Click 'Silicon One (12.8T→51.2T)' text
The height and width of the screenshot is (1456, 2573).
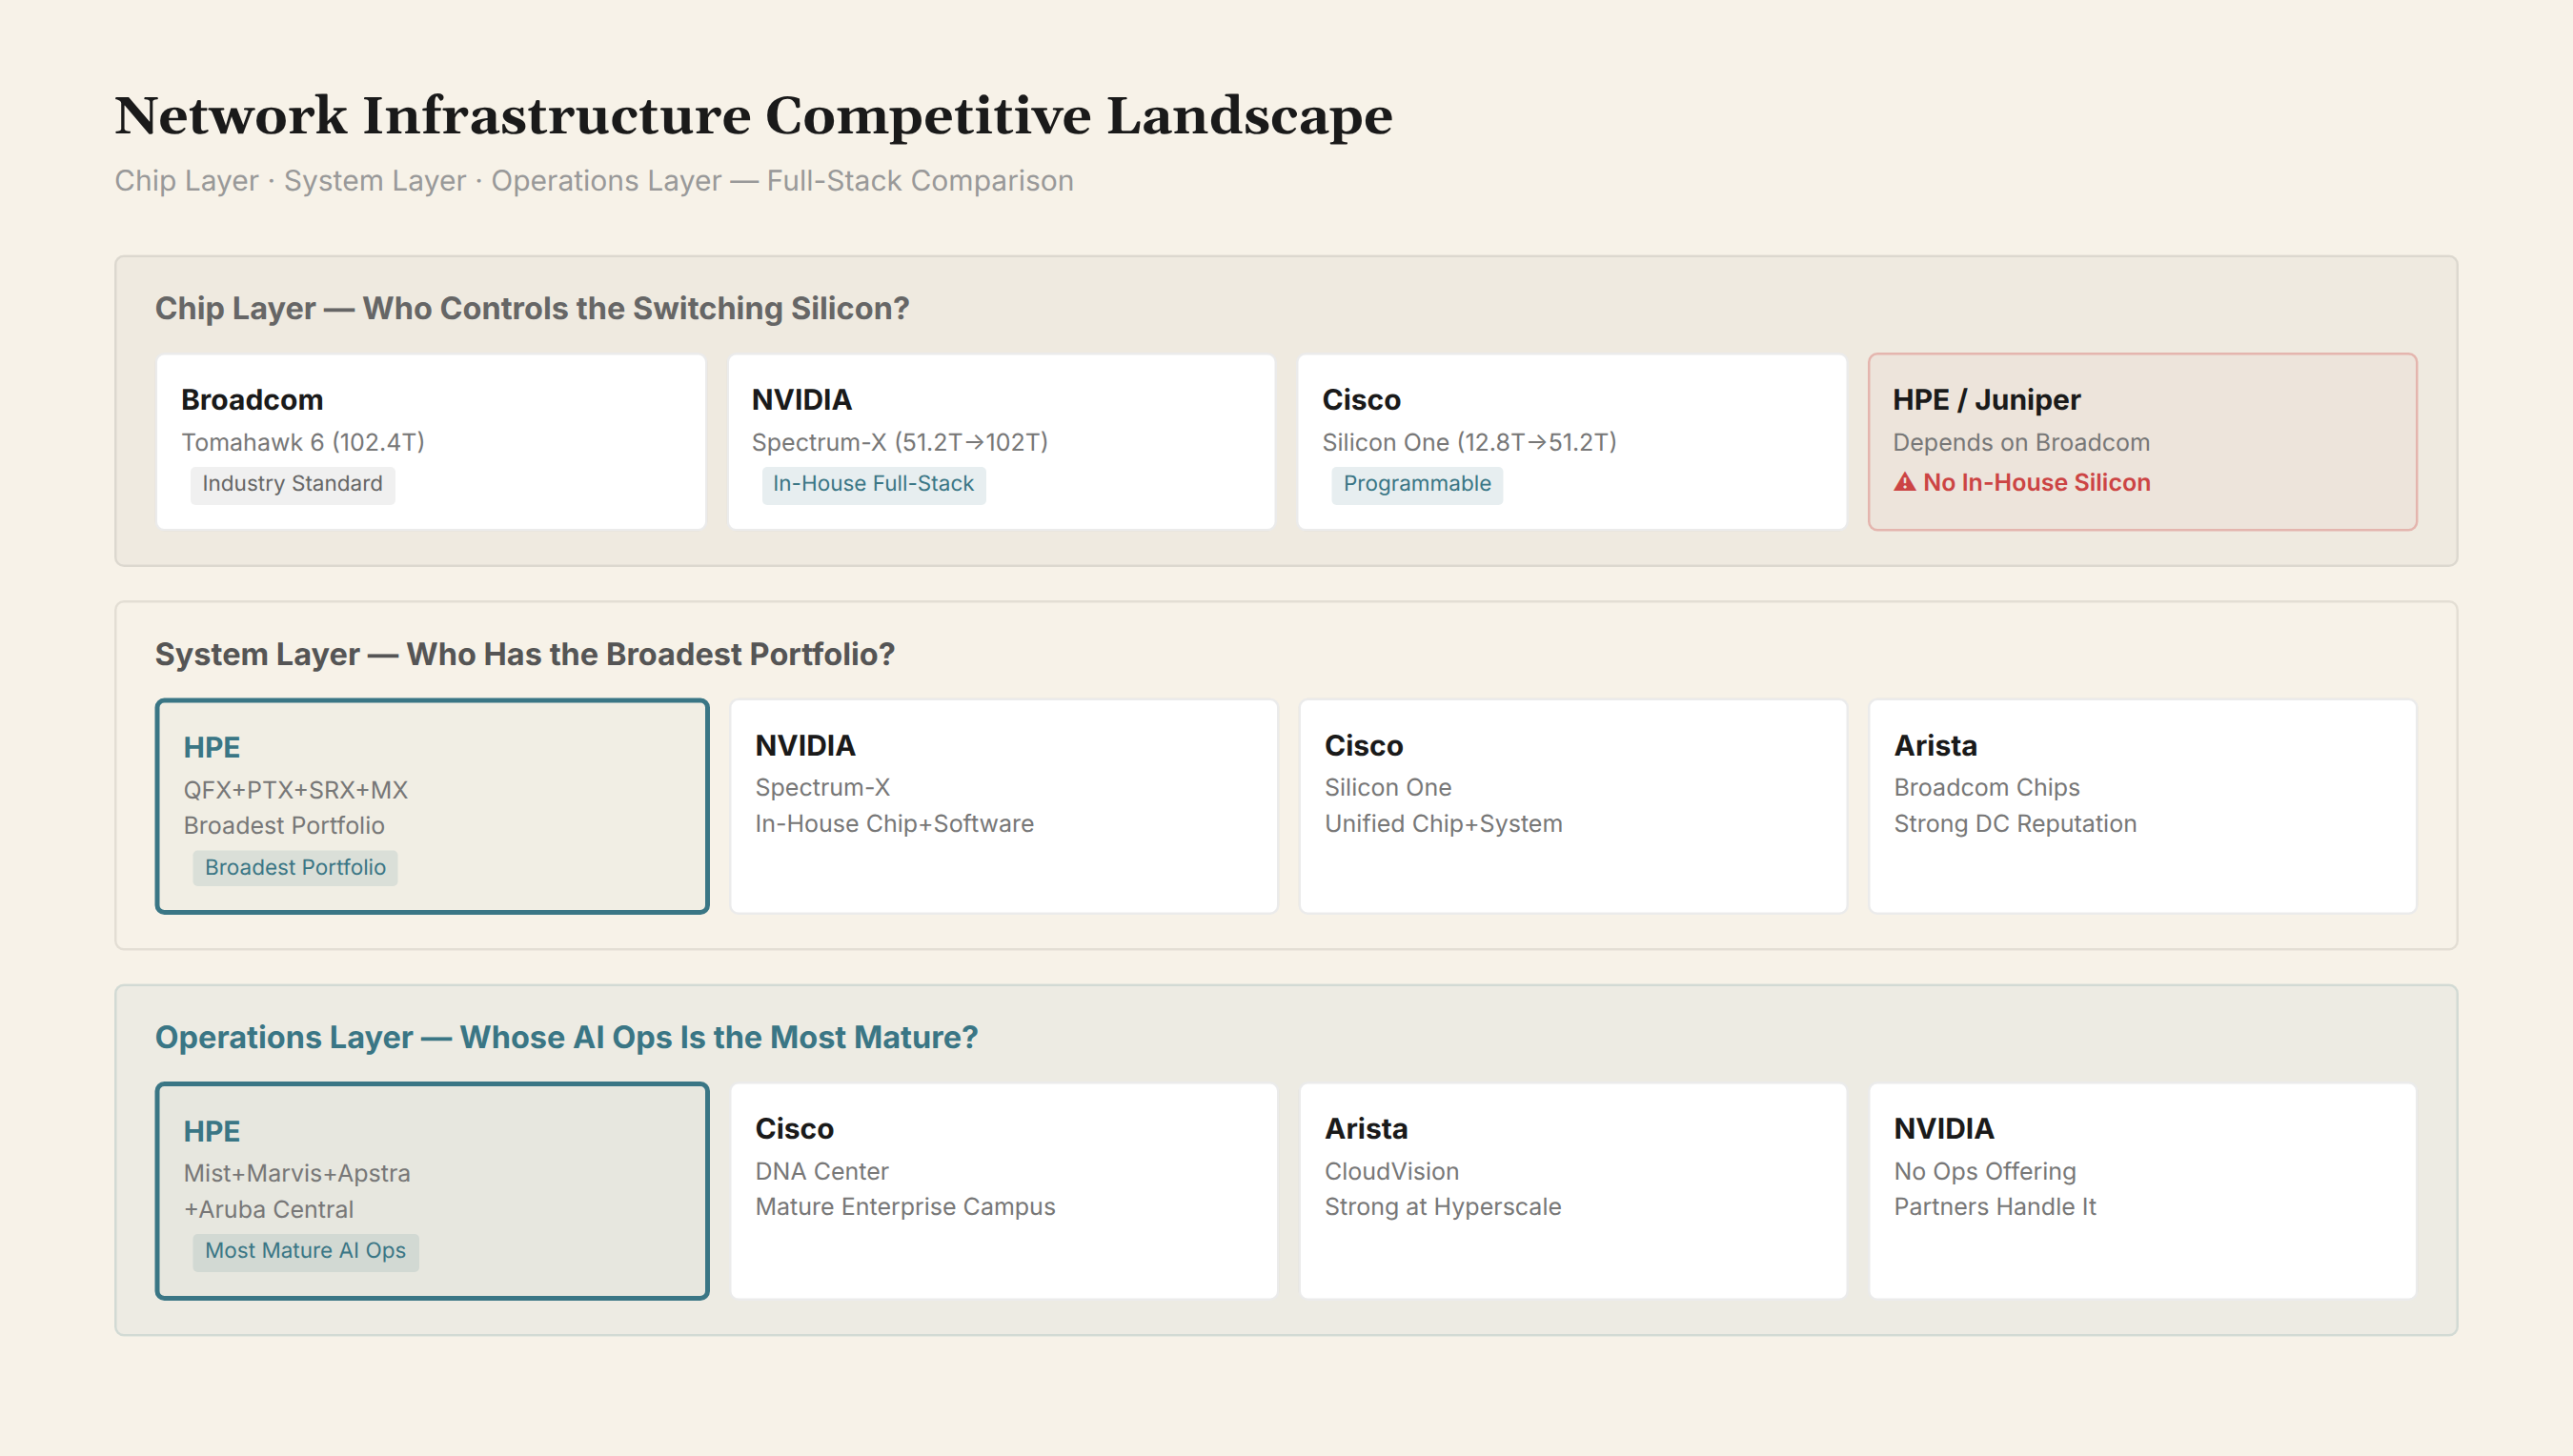click(x=1469, y=442)
